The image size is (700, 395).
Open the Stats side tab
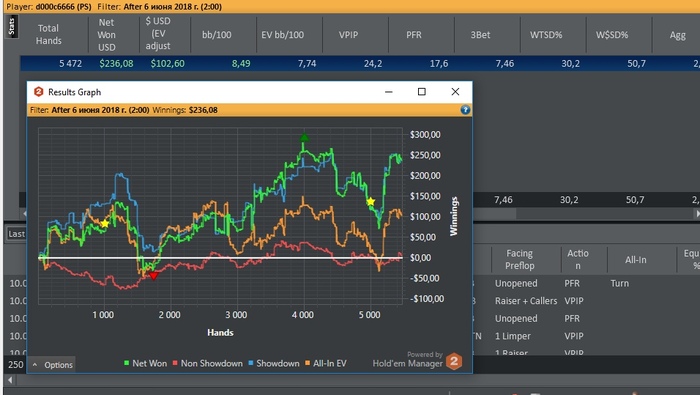pos(11,26)
